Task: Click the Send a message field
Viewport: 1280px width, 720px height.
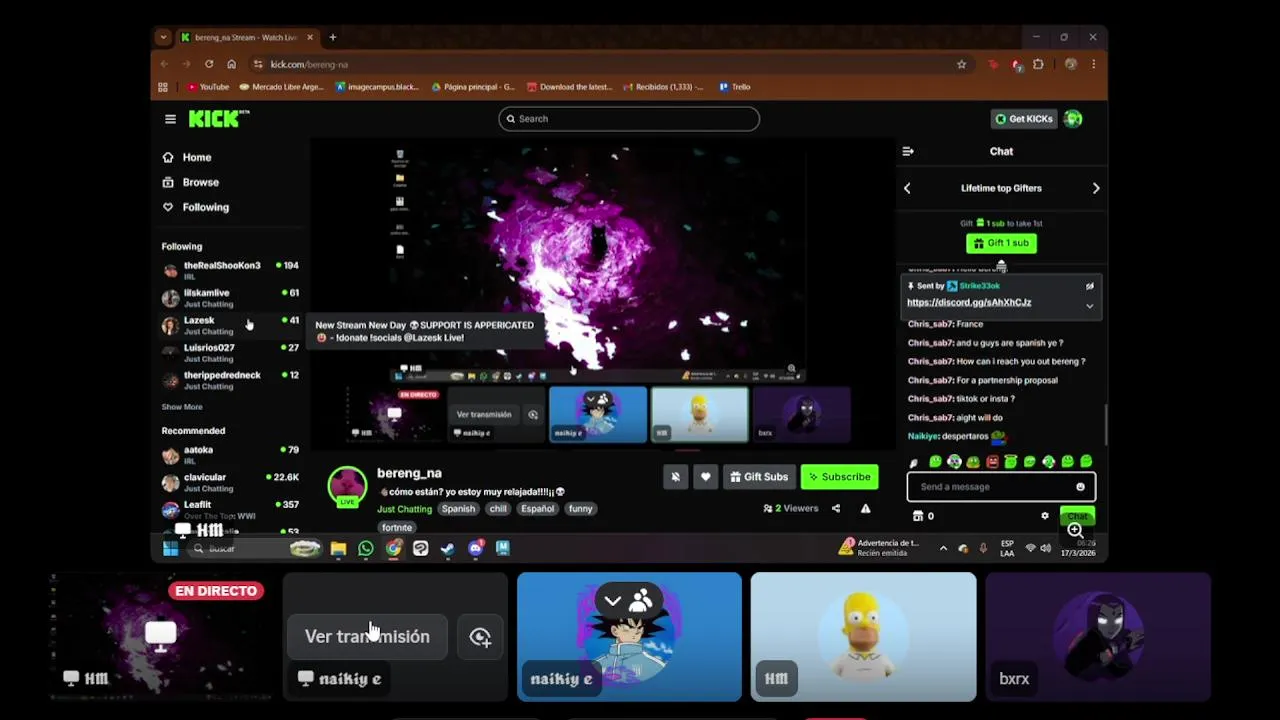Action: tap(1001, 487)
